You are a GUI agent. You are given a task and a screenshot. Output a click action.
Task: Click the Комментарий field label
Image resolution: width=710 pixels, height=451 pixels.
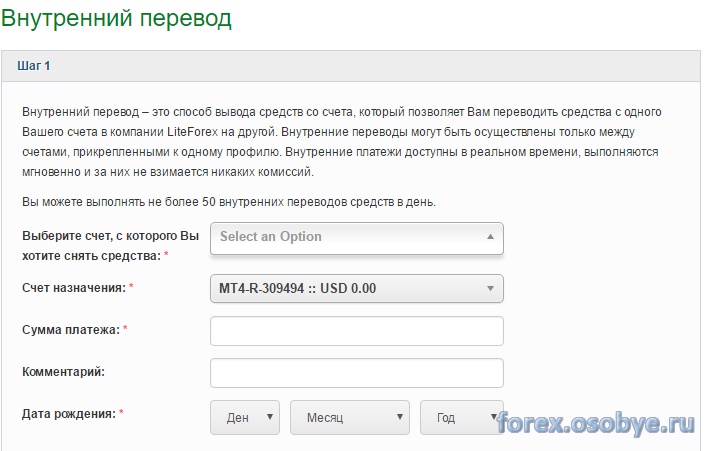pos(63,371)
